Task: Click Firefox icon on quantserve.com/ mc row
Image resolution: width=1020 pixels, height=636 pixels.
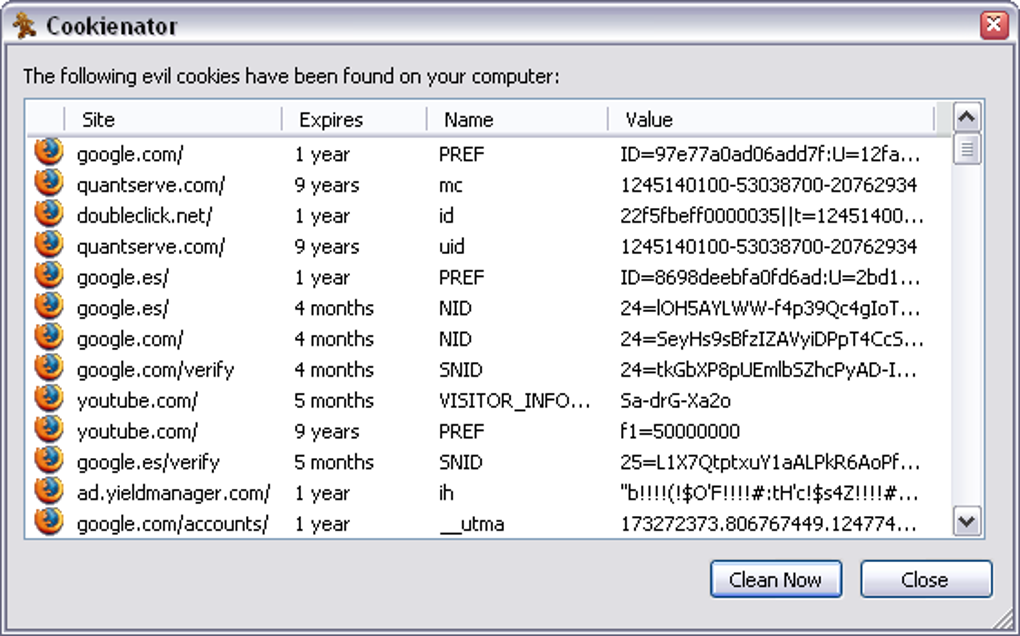Action: click(49, 183)
